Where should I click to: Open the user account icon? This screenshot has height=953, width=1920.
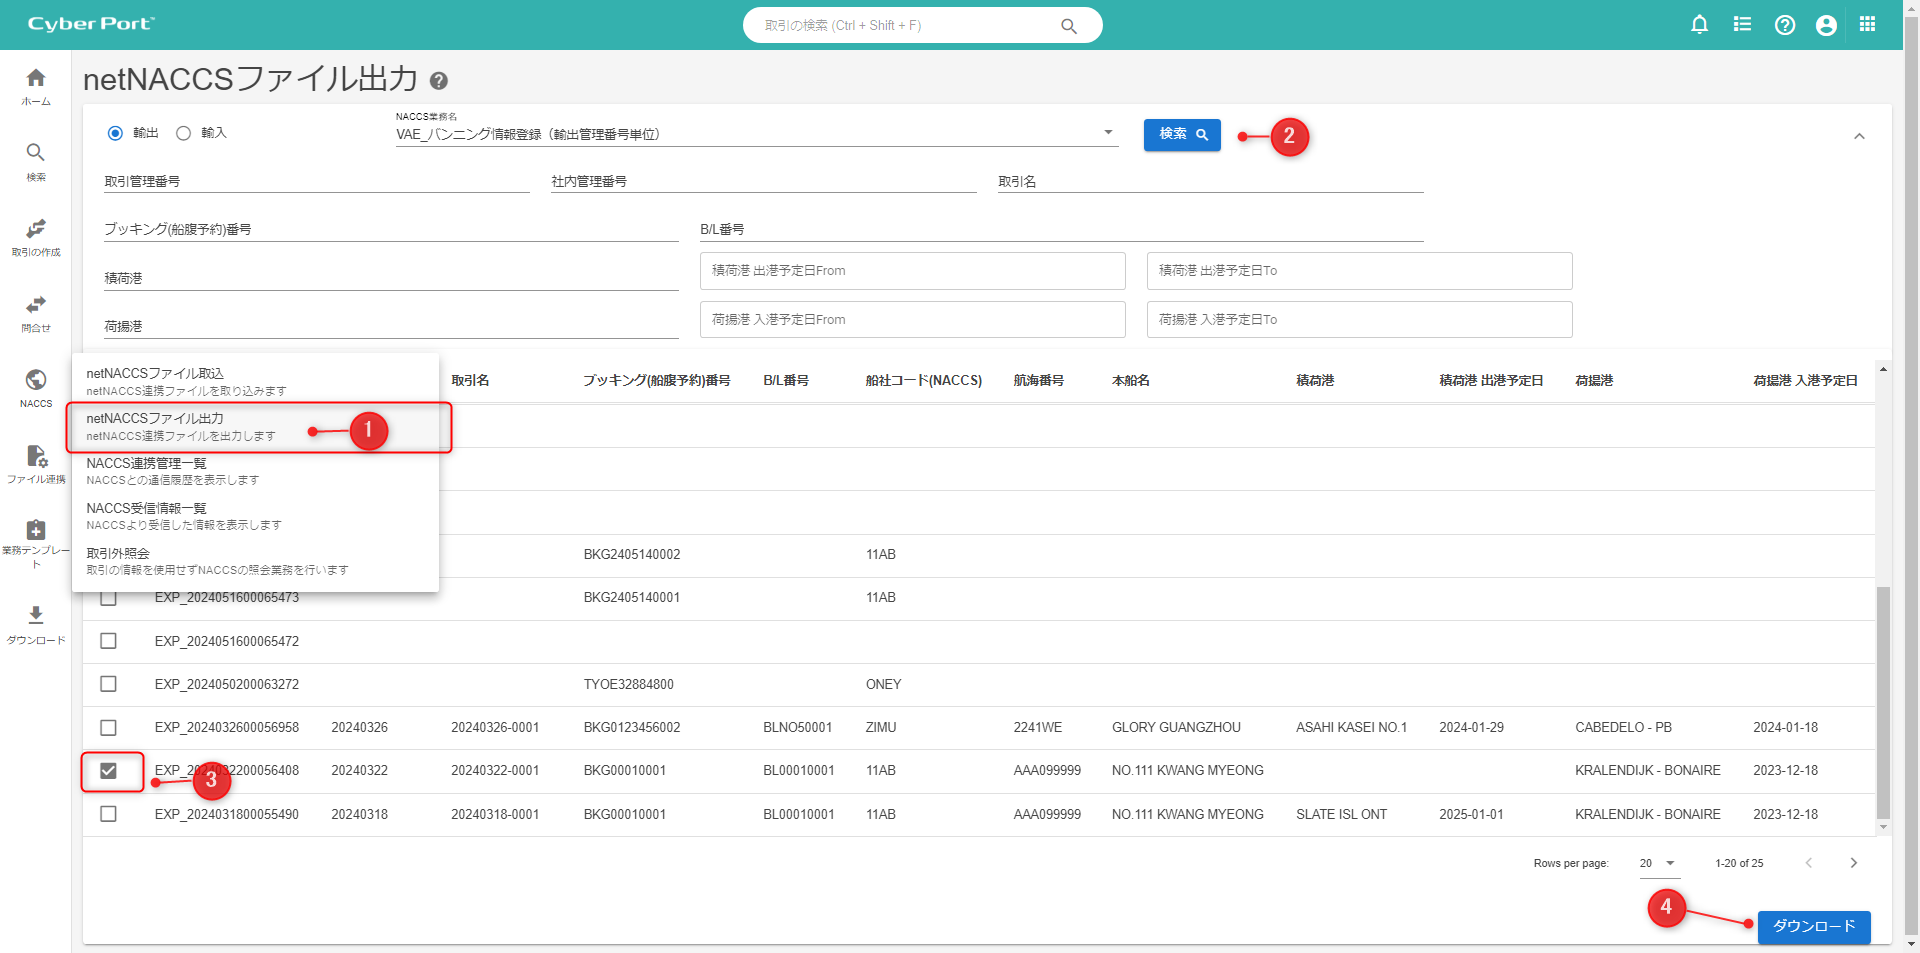(x=1826, y=25)
